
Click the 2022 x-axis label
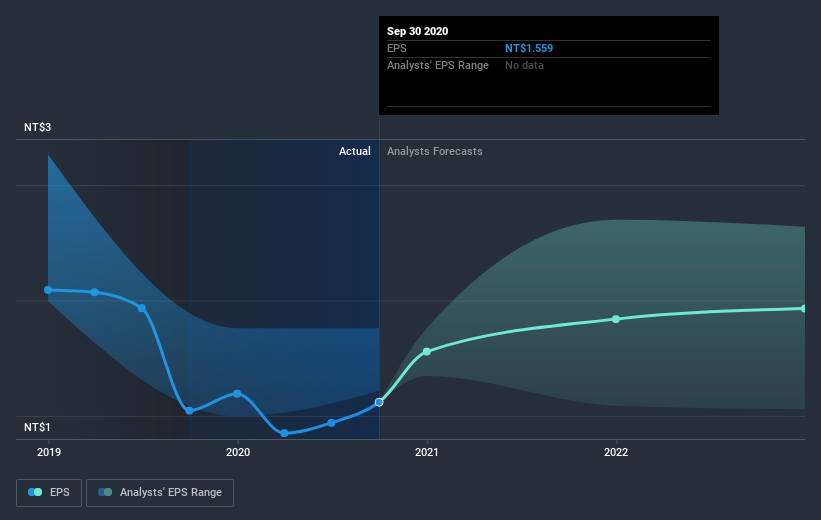click(x=616, y=452)
